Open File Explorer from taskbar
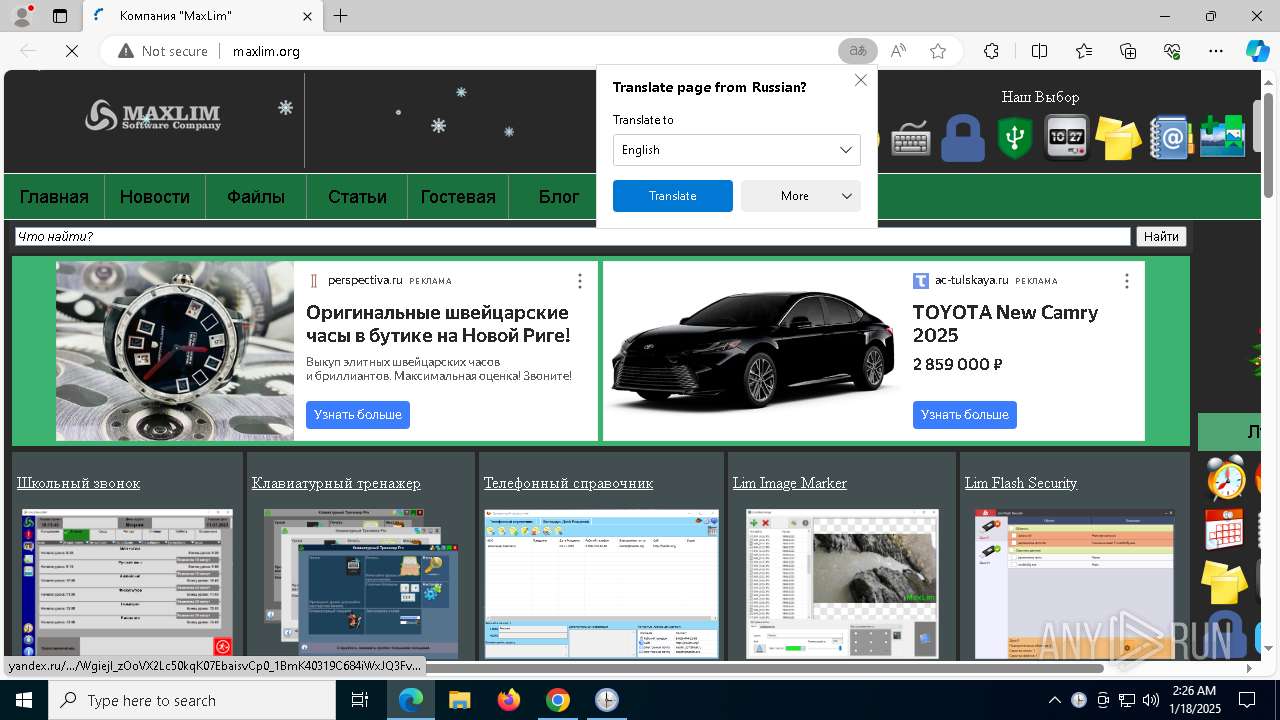Viewport: 1280px width, 720px height. click(460, 700)
